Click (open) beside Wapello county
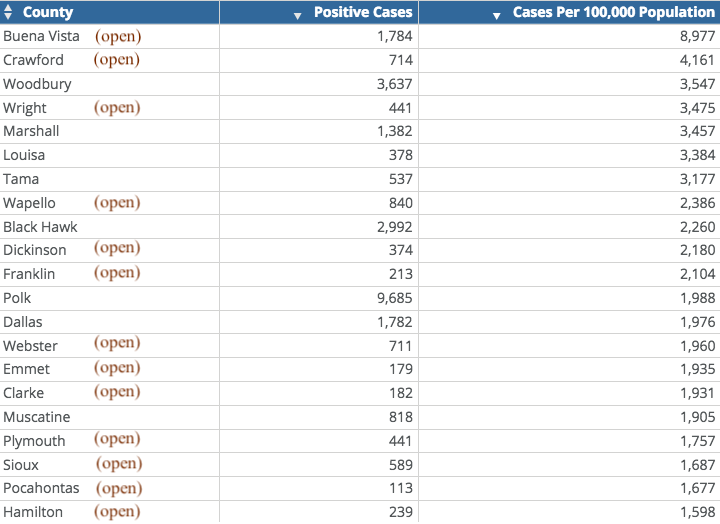720x524 pixels. (x=117, y=203)
